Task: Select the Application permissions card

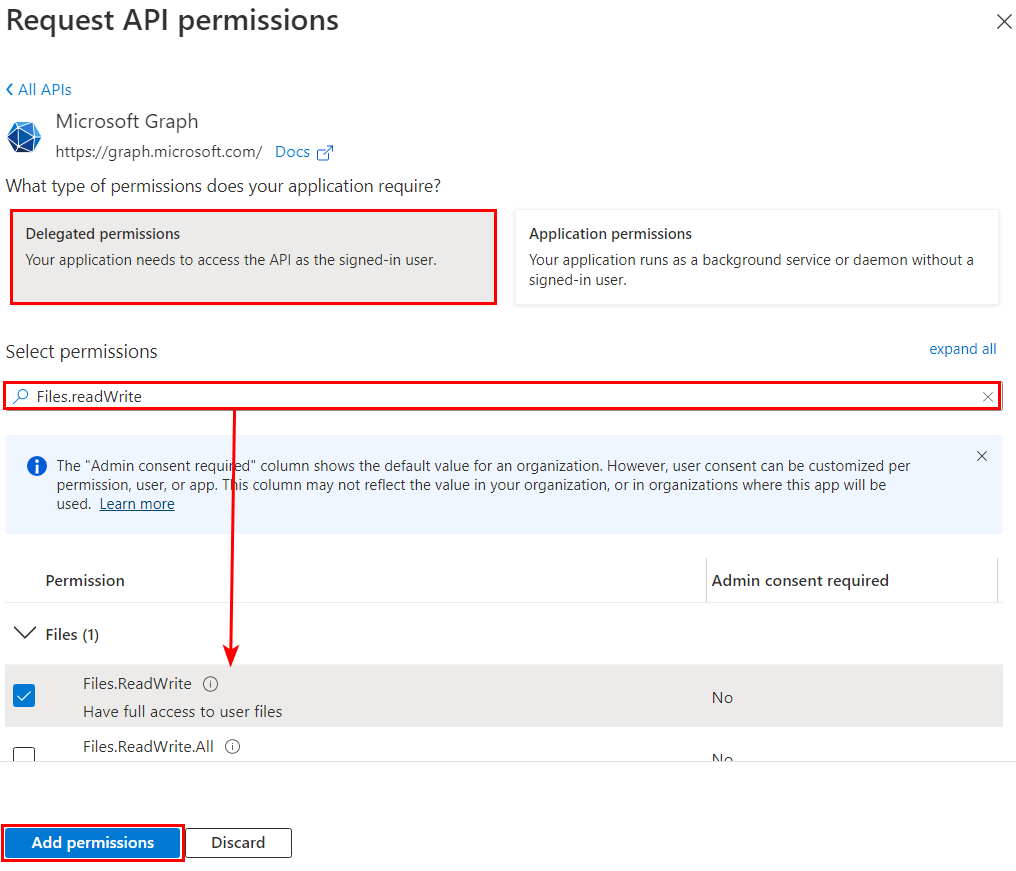Action: coord(756,257)
